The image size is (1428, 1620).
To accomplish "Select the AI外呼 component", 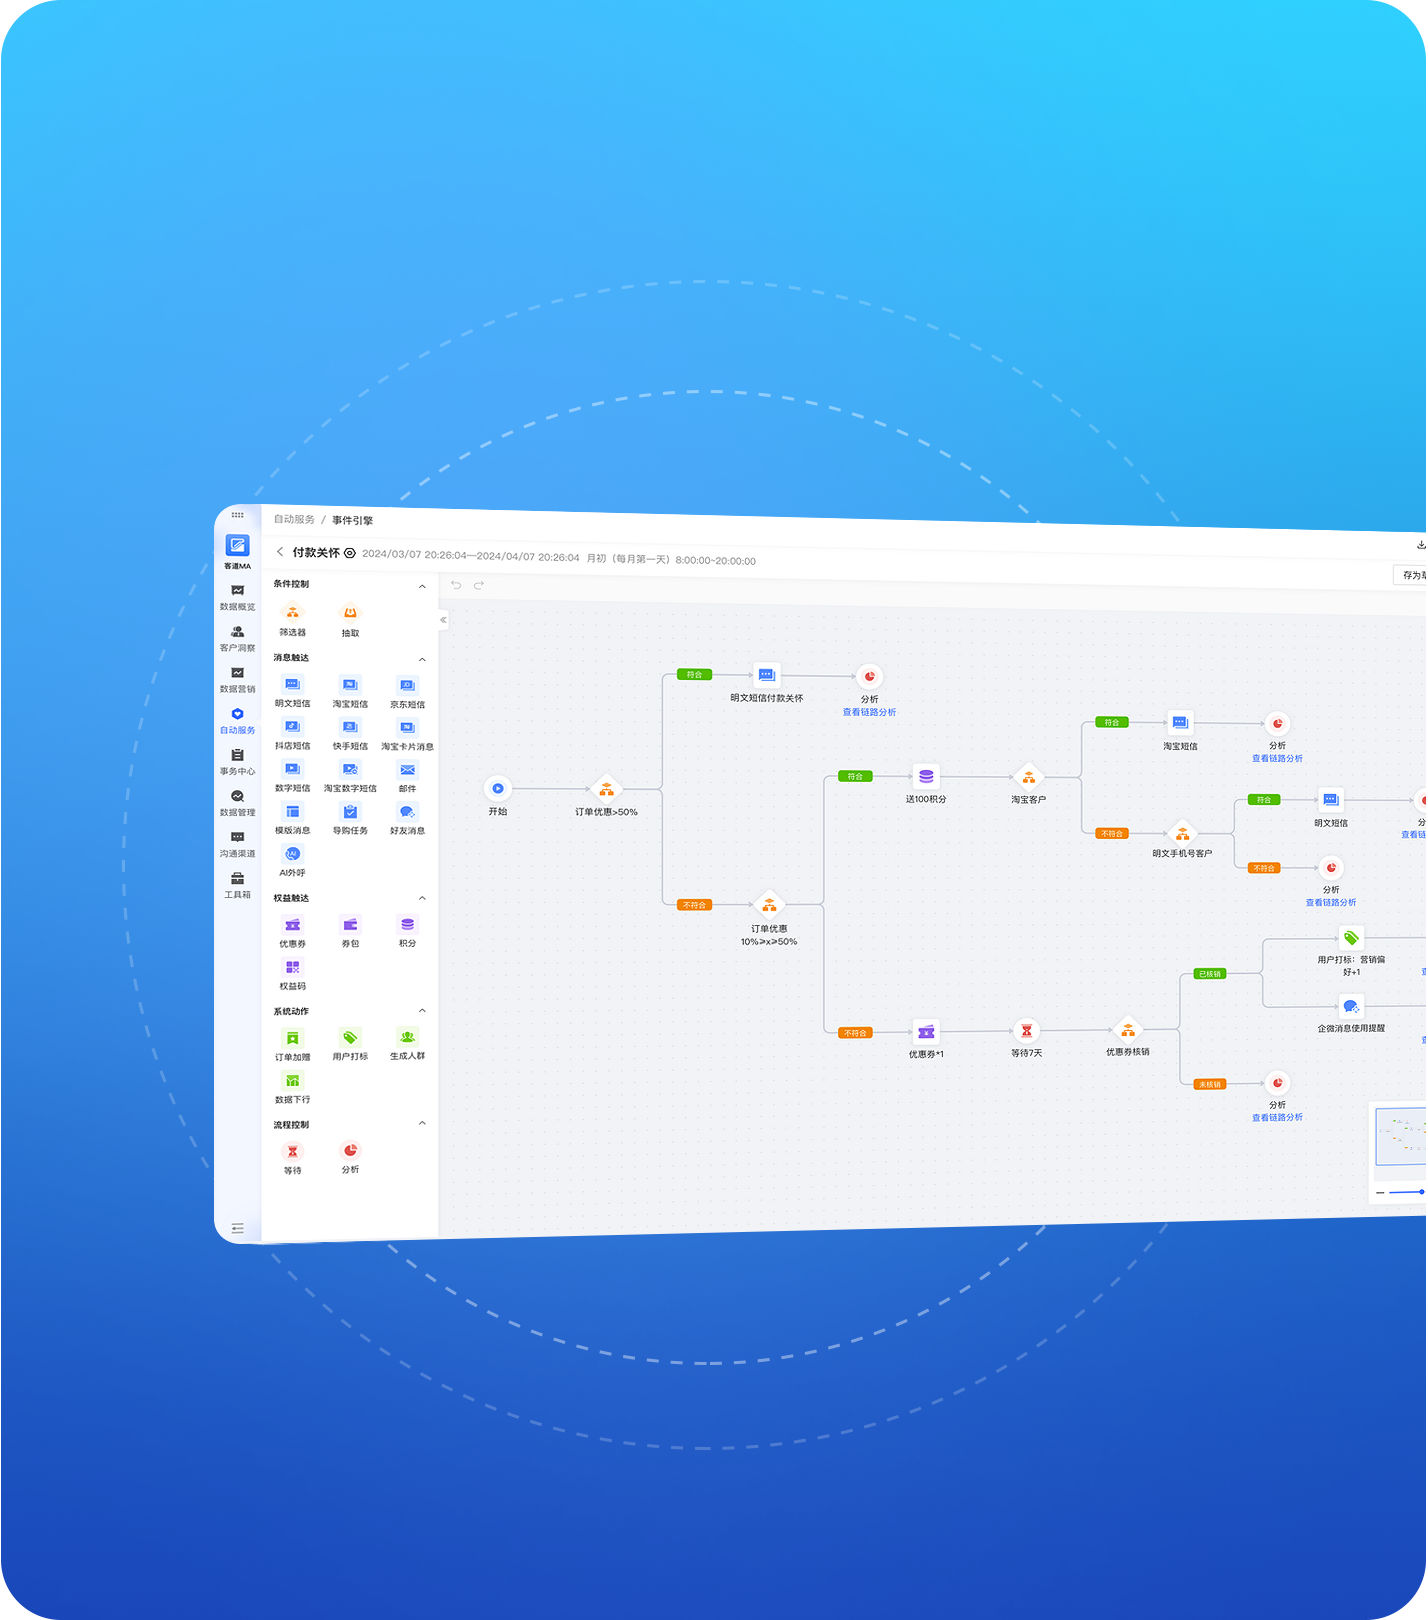I will pyautogui.click(x=292, y=861).
